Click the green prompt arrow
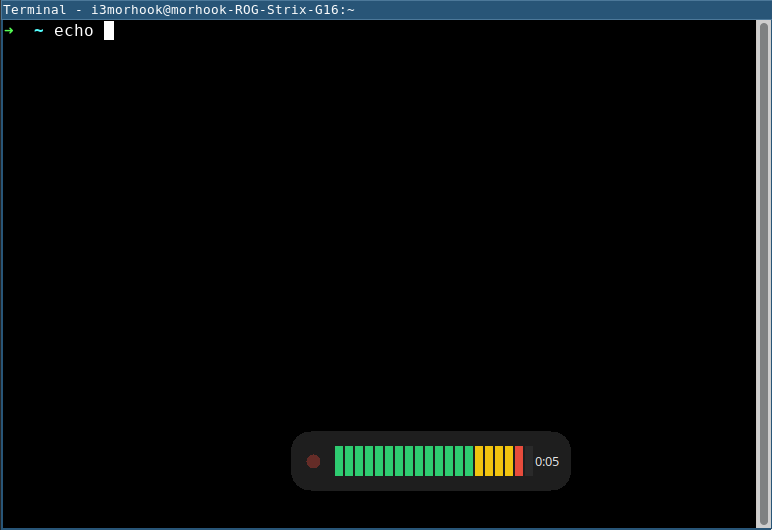 tap(9, 31)
